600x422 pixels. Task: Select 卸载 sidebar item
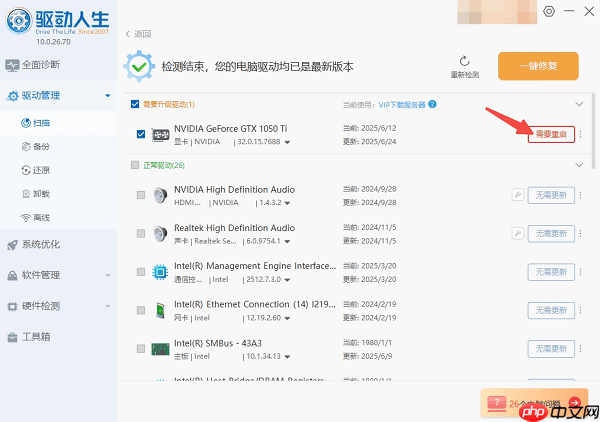36,194
